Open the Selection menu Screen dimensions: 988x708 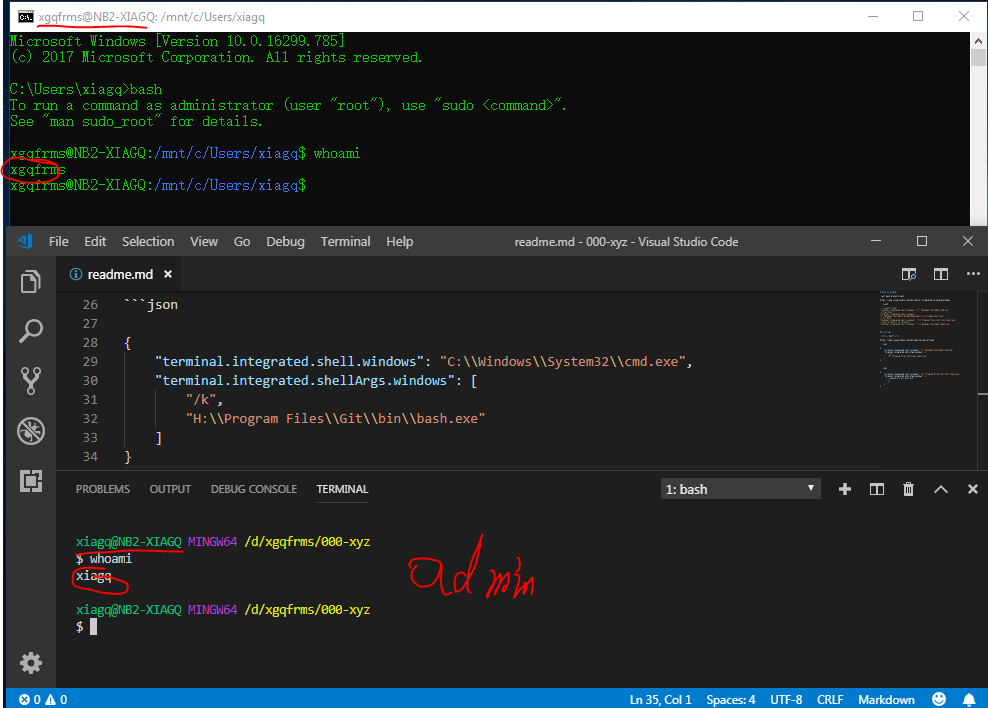pos(148,241)
